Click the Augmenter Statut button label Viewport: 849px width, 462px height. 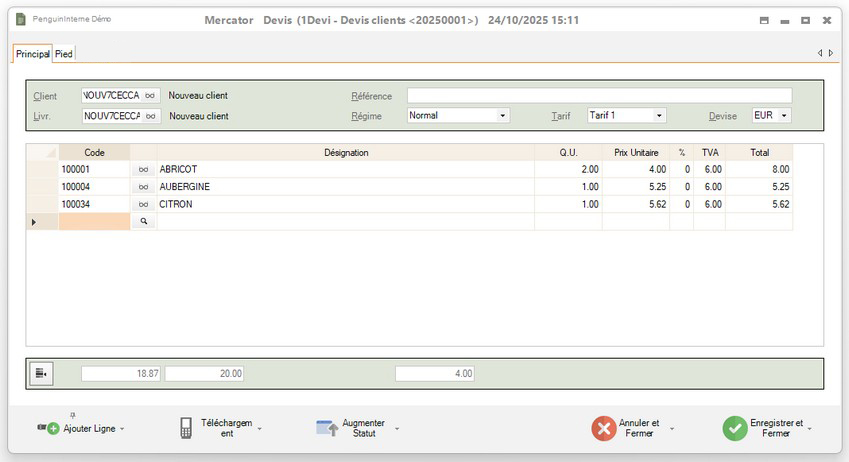coord(364,428)
